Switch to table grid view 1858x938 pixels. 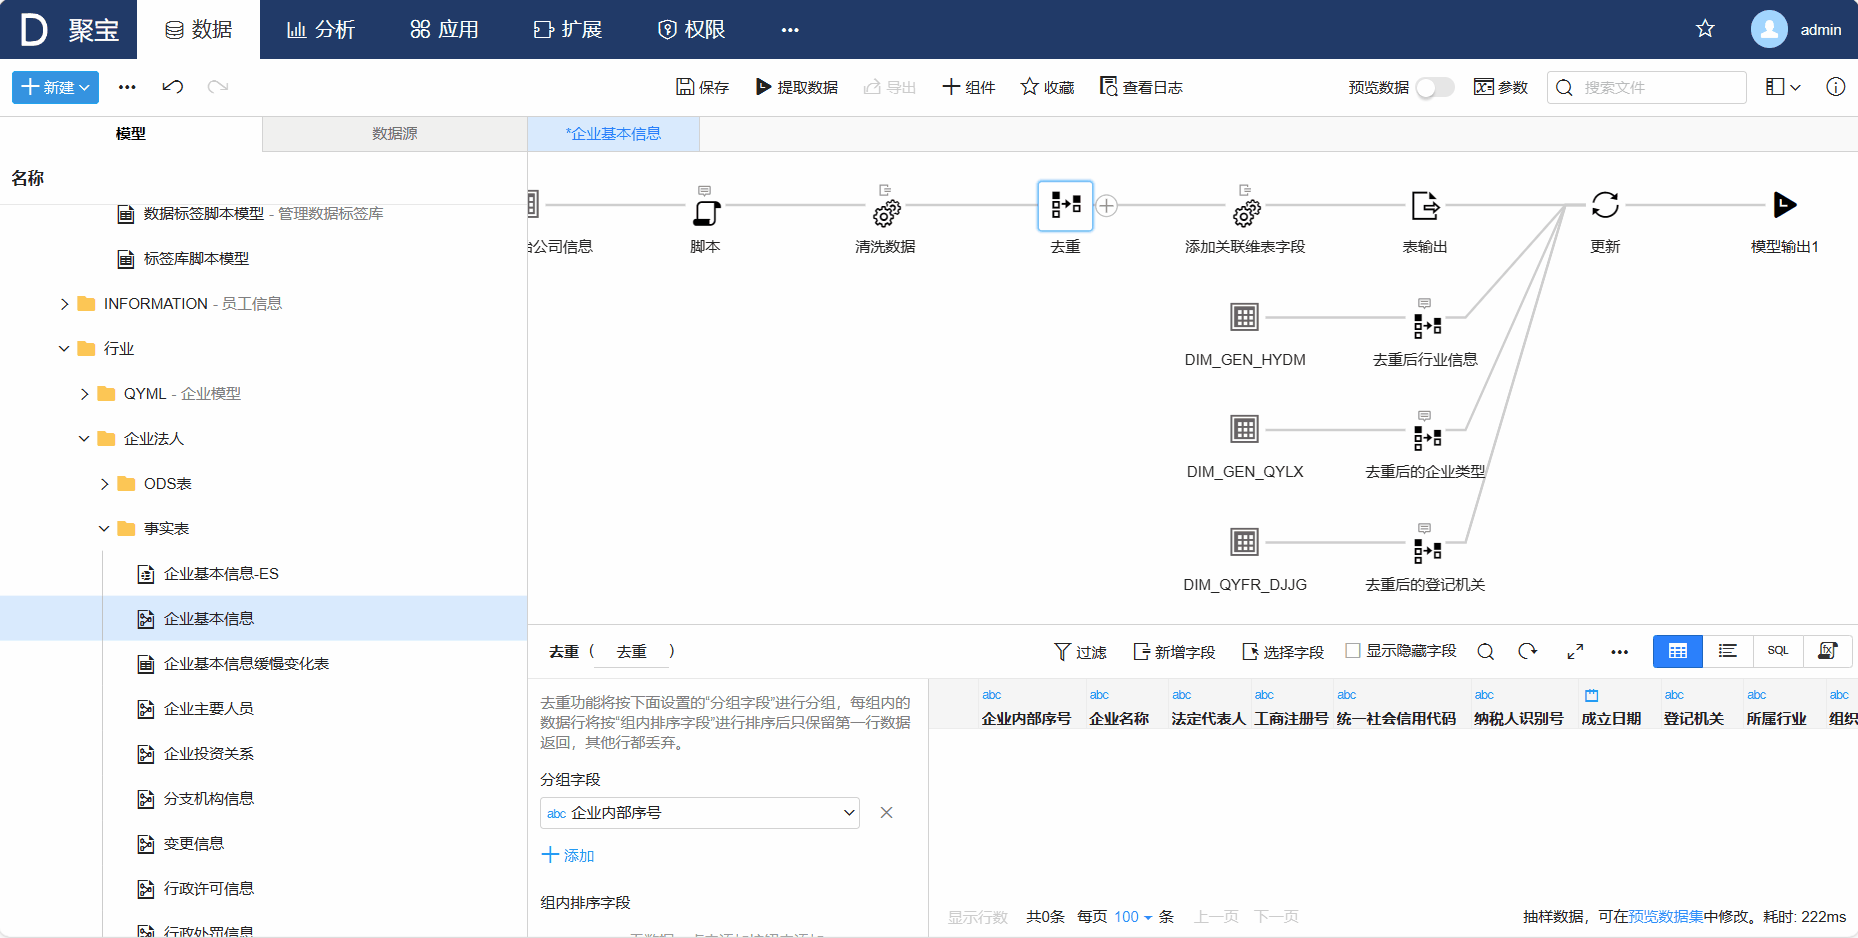tap(1678, 651)
